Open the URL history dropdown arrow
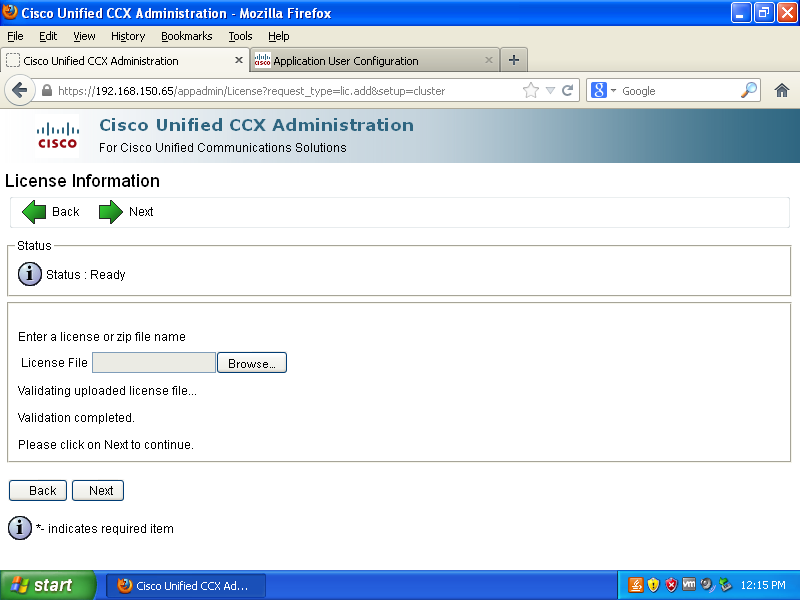 550,91
